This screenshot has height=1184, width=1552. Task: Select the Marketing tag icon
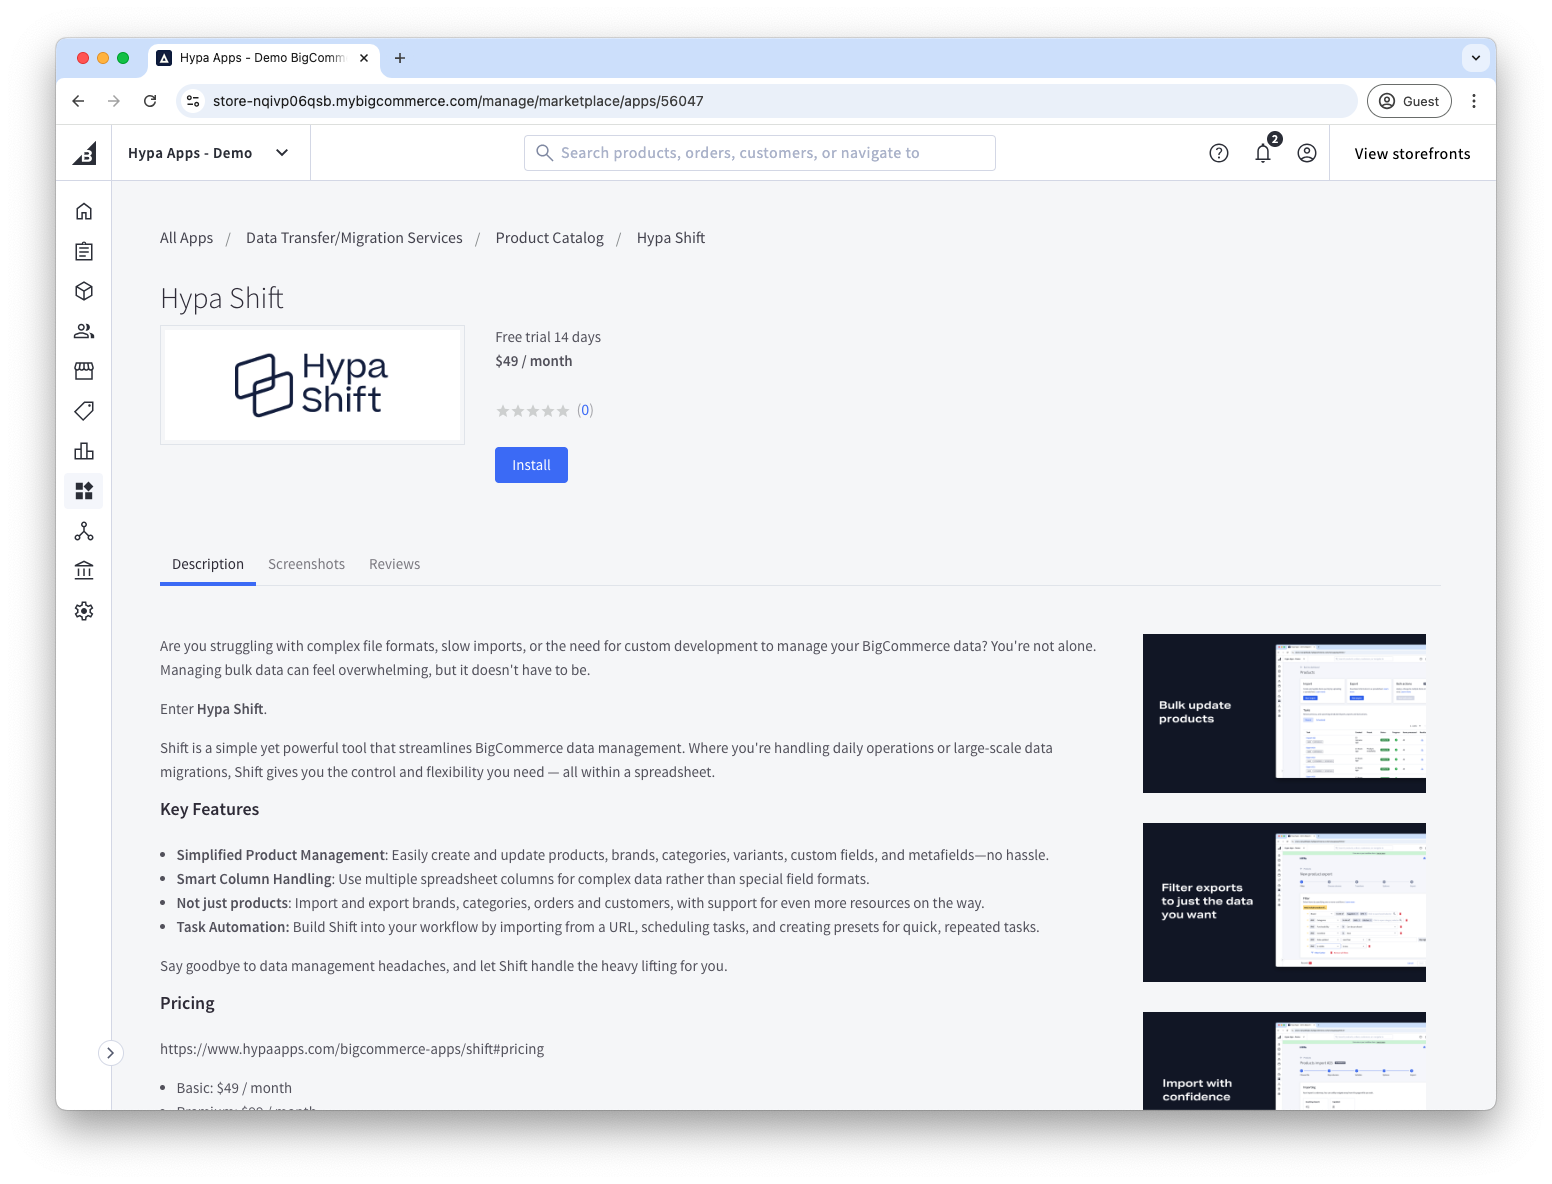point(84,411)
